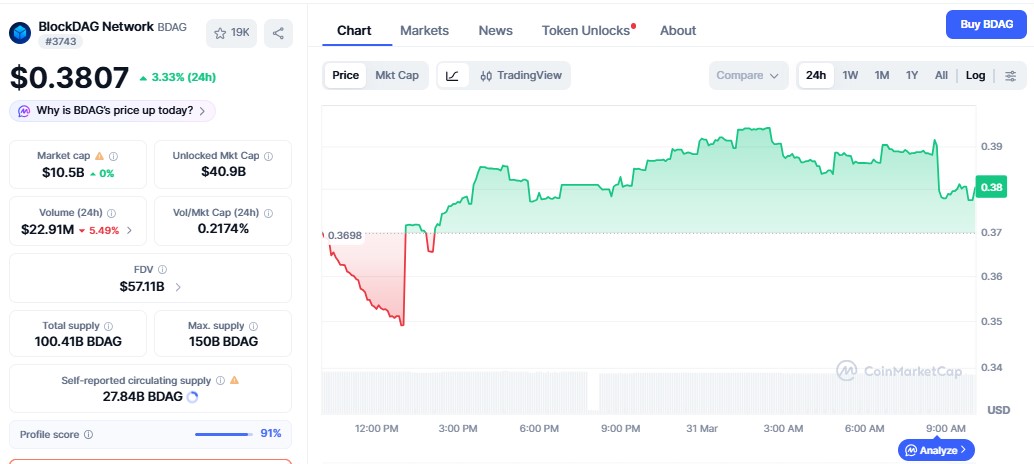Switch to TradingView candlestick chart
This screenshot has height=464, width=1034.
(x=521, y=75)
